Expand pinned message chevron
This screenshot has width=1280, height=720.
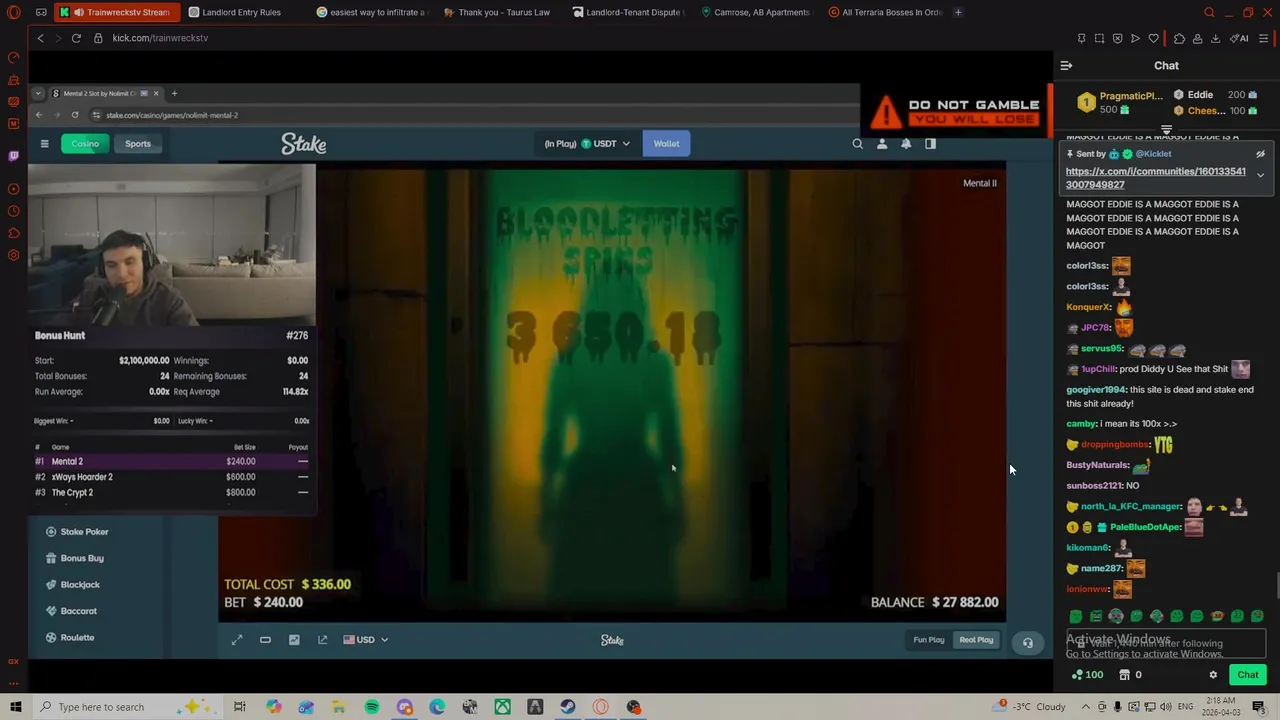coord(1260,175)
